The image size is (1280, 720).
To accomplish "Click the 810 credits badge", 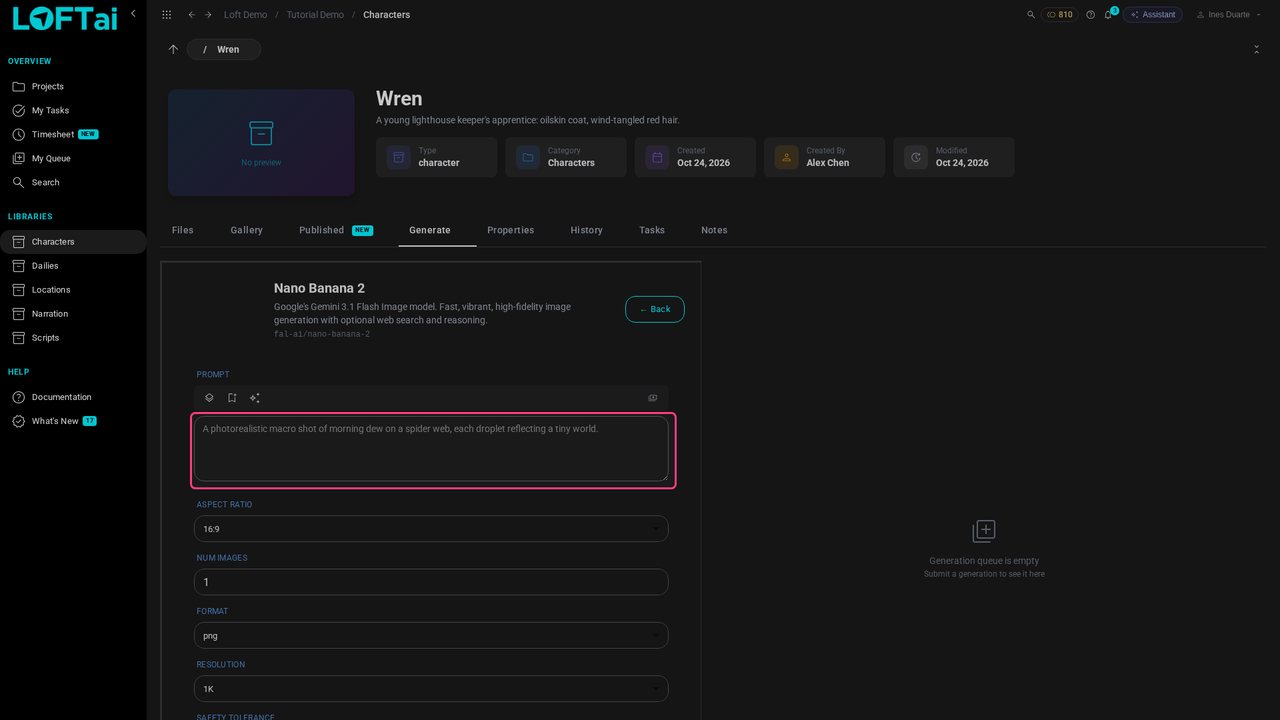I will (1060, 15).
